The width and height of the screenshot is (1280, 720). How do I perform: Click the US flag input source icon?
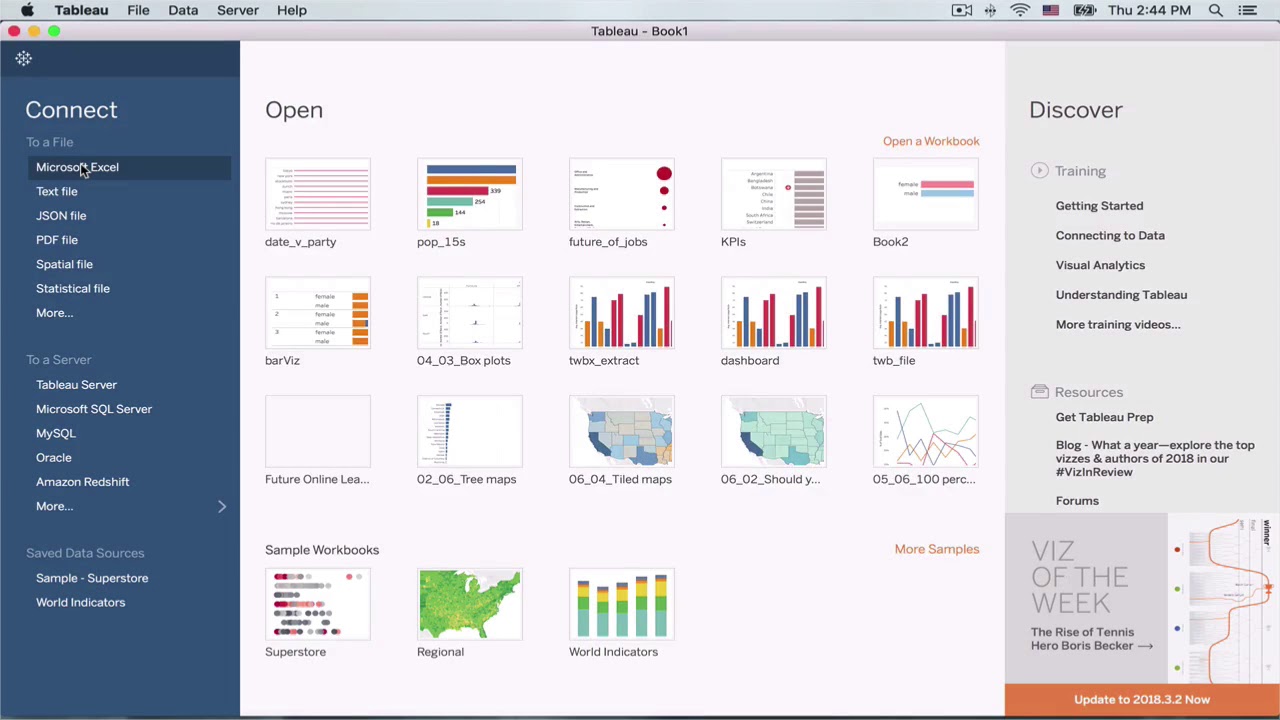coord(1051,10)
